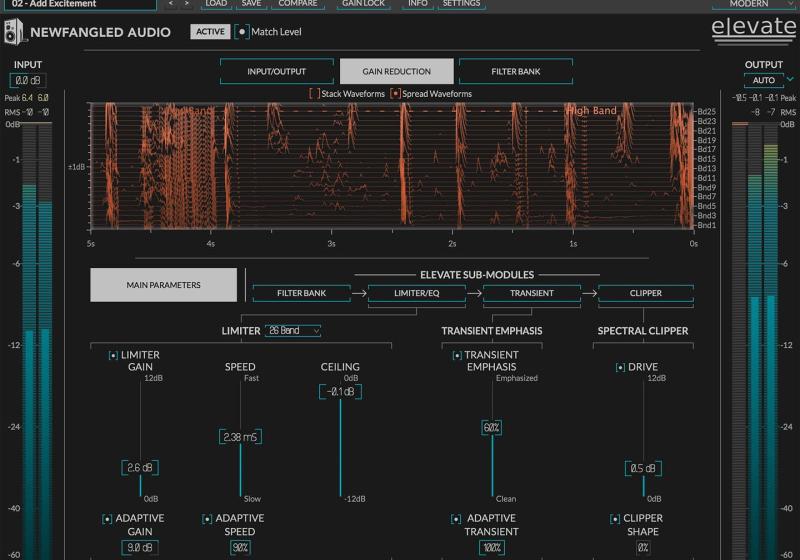Enable Stack Waveforms option
The image size is (800, 560).
(314, 94)
